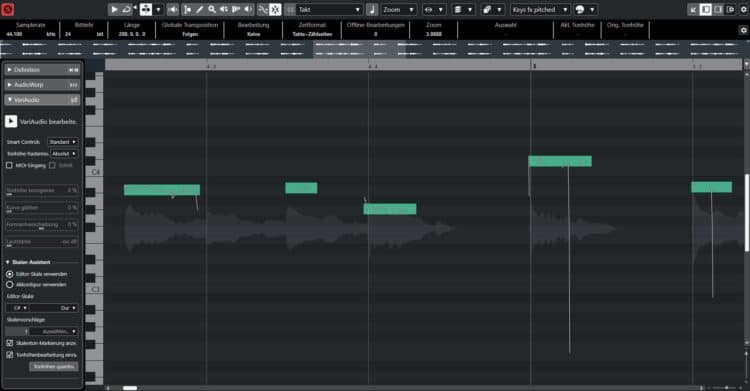Enable the MIDI-Eingang checkbox

pos(9,165)
